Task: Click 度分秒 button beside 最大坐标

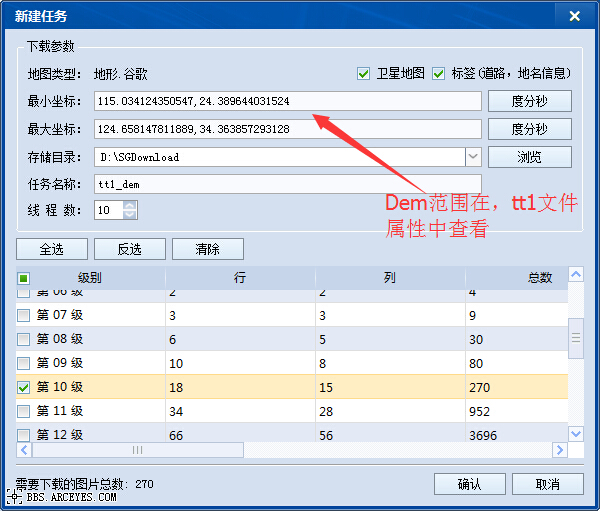Action: 529,129
